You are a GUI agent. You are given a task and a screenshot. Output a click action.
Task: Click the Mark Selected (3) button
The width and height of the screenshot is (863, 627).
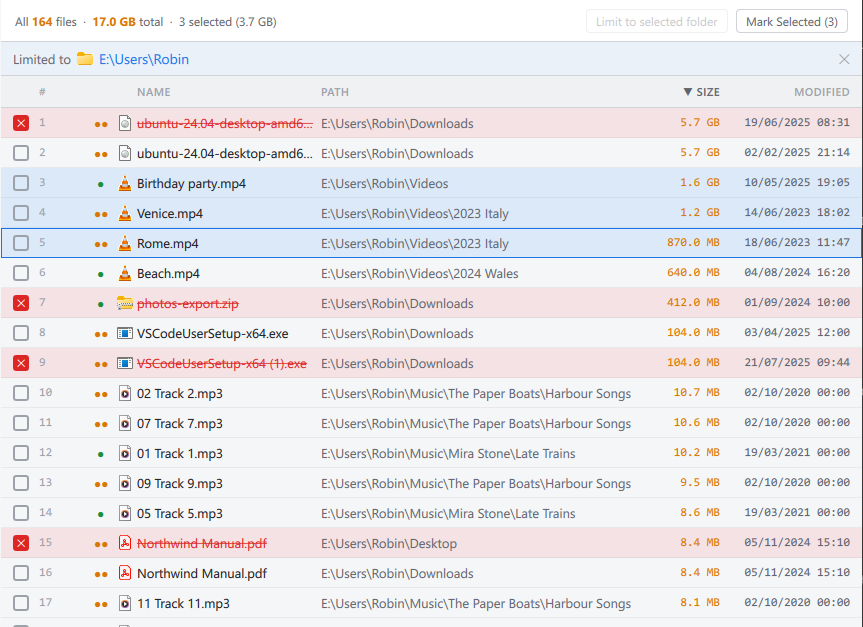pos(791,21)
